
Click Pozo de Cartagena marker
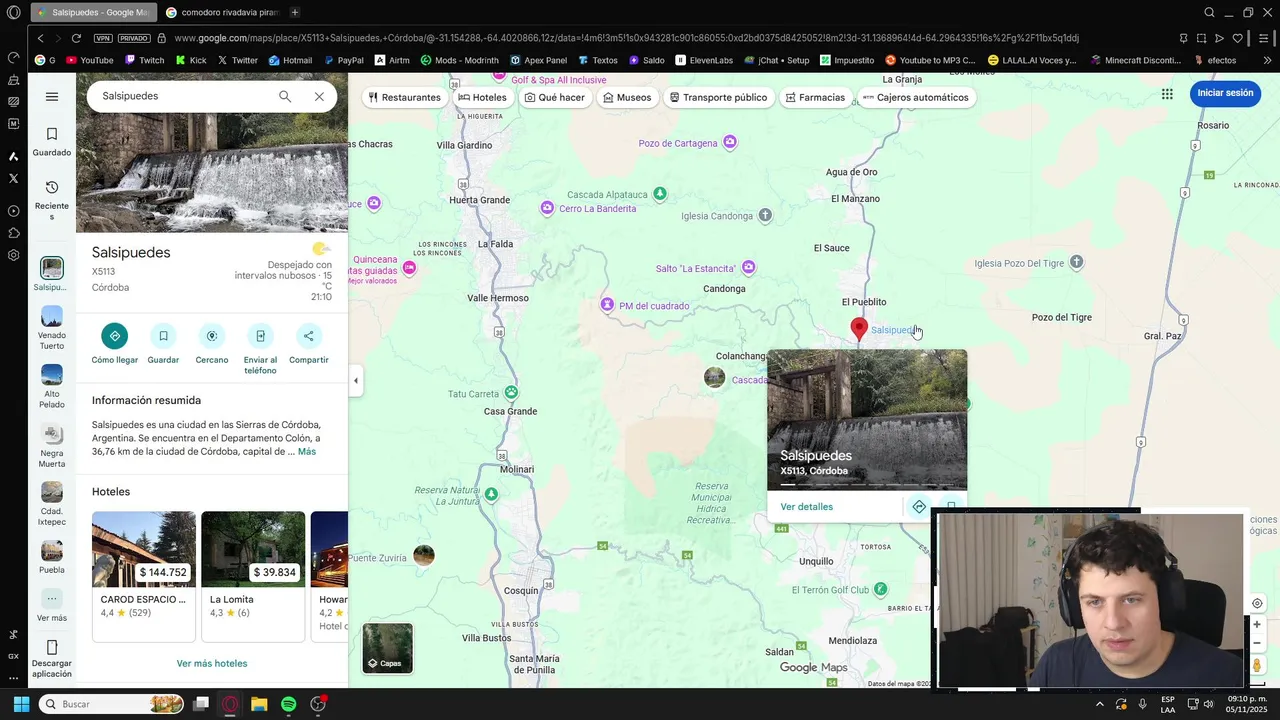pos(730,143)
